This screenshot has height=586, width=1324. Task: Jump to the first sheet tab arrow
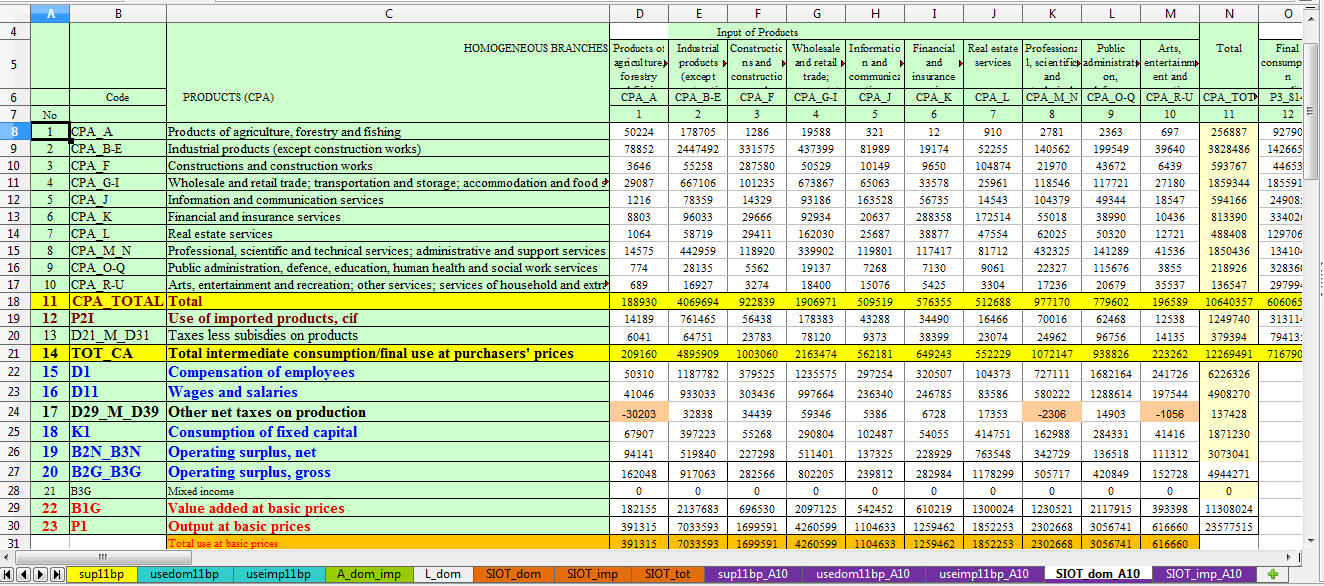tap(8, 574)
